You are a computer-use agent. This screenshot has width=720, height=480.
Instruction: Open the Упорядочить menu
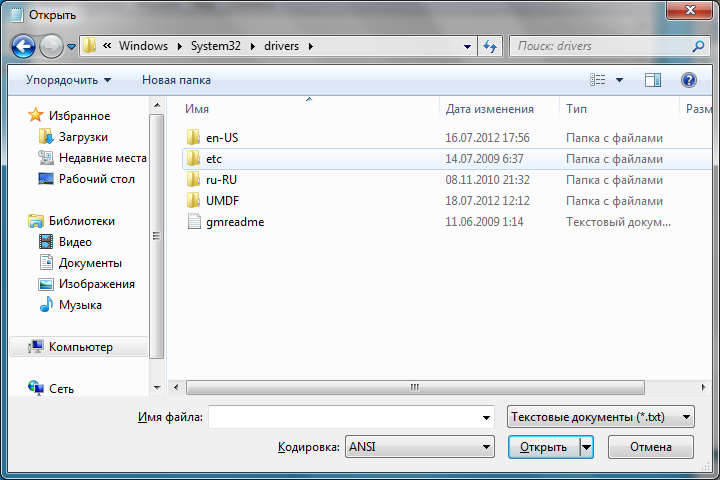pyautogui.click(x=68, y=80)
